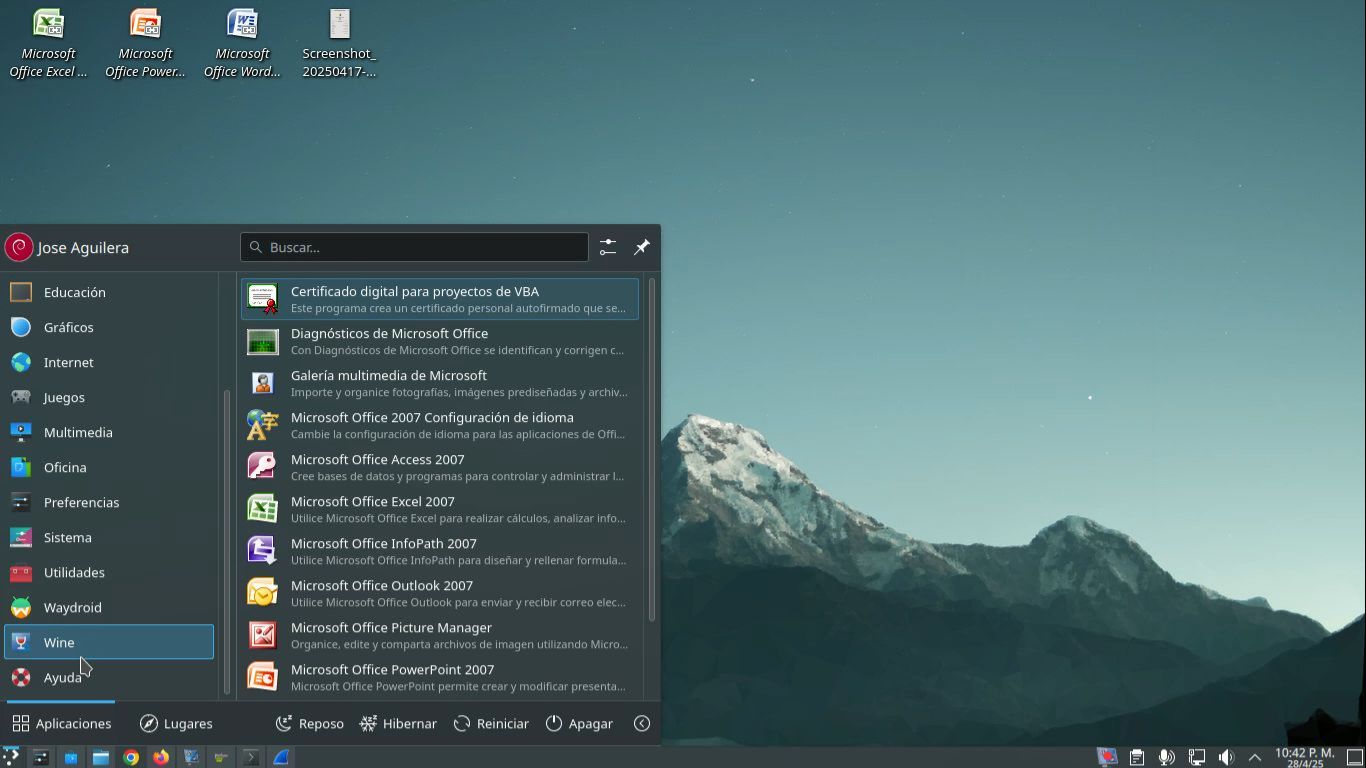Open microphone settings in system tray
Image resolution: width=1366 pixels, height=768 pixels.
(x=1166, y=757)
